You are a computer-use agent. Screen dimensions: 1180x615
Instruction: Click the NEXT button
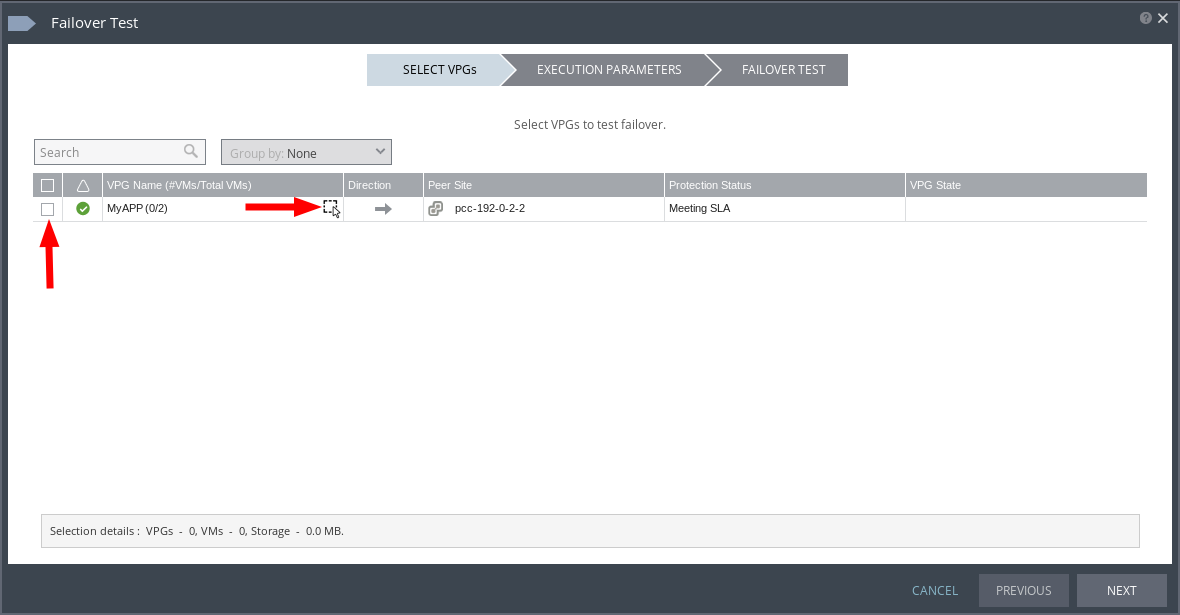click(1121, 590)
